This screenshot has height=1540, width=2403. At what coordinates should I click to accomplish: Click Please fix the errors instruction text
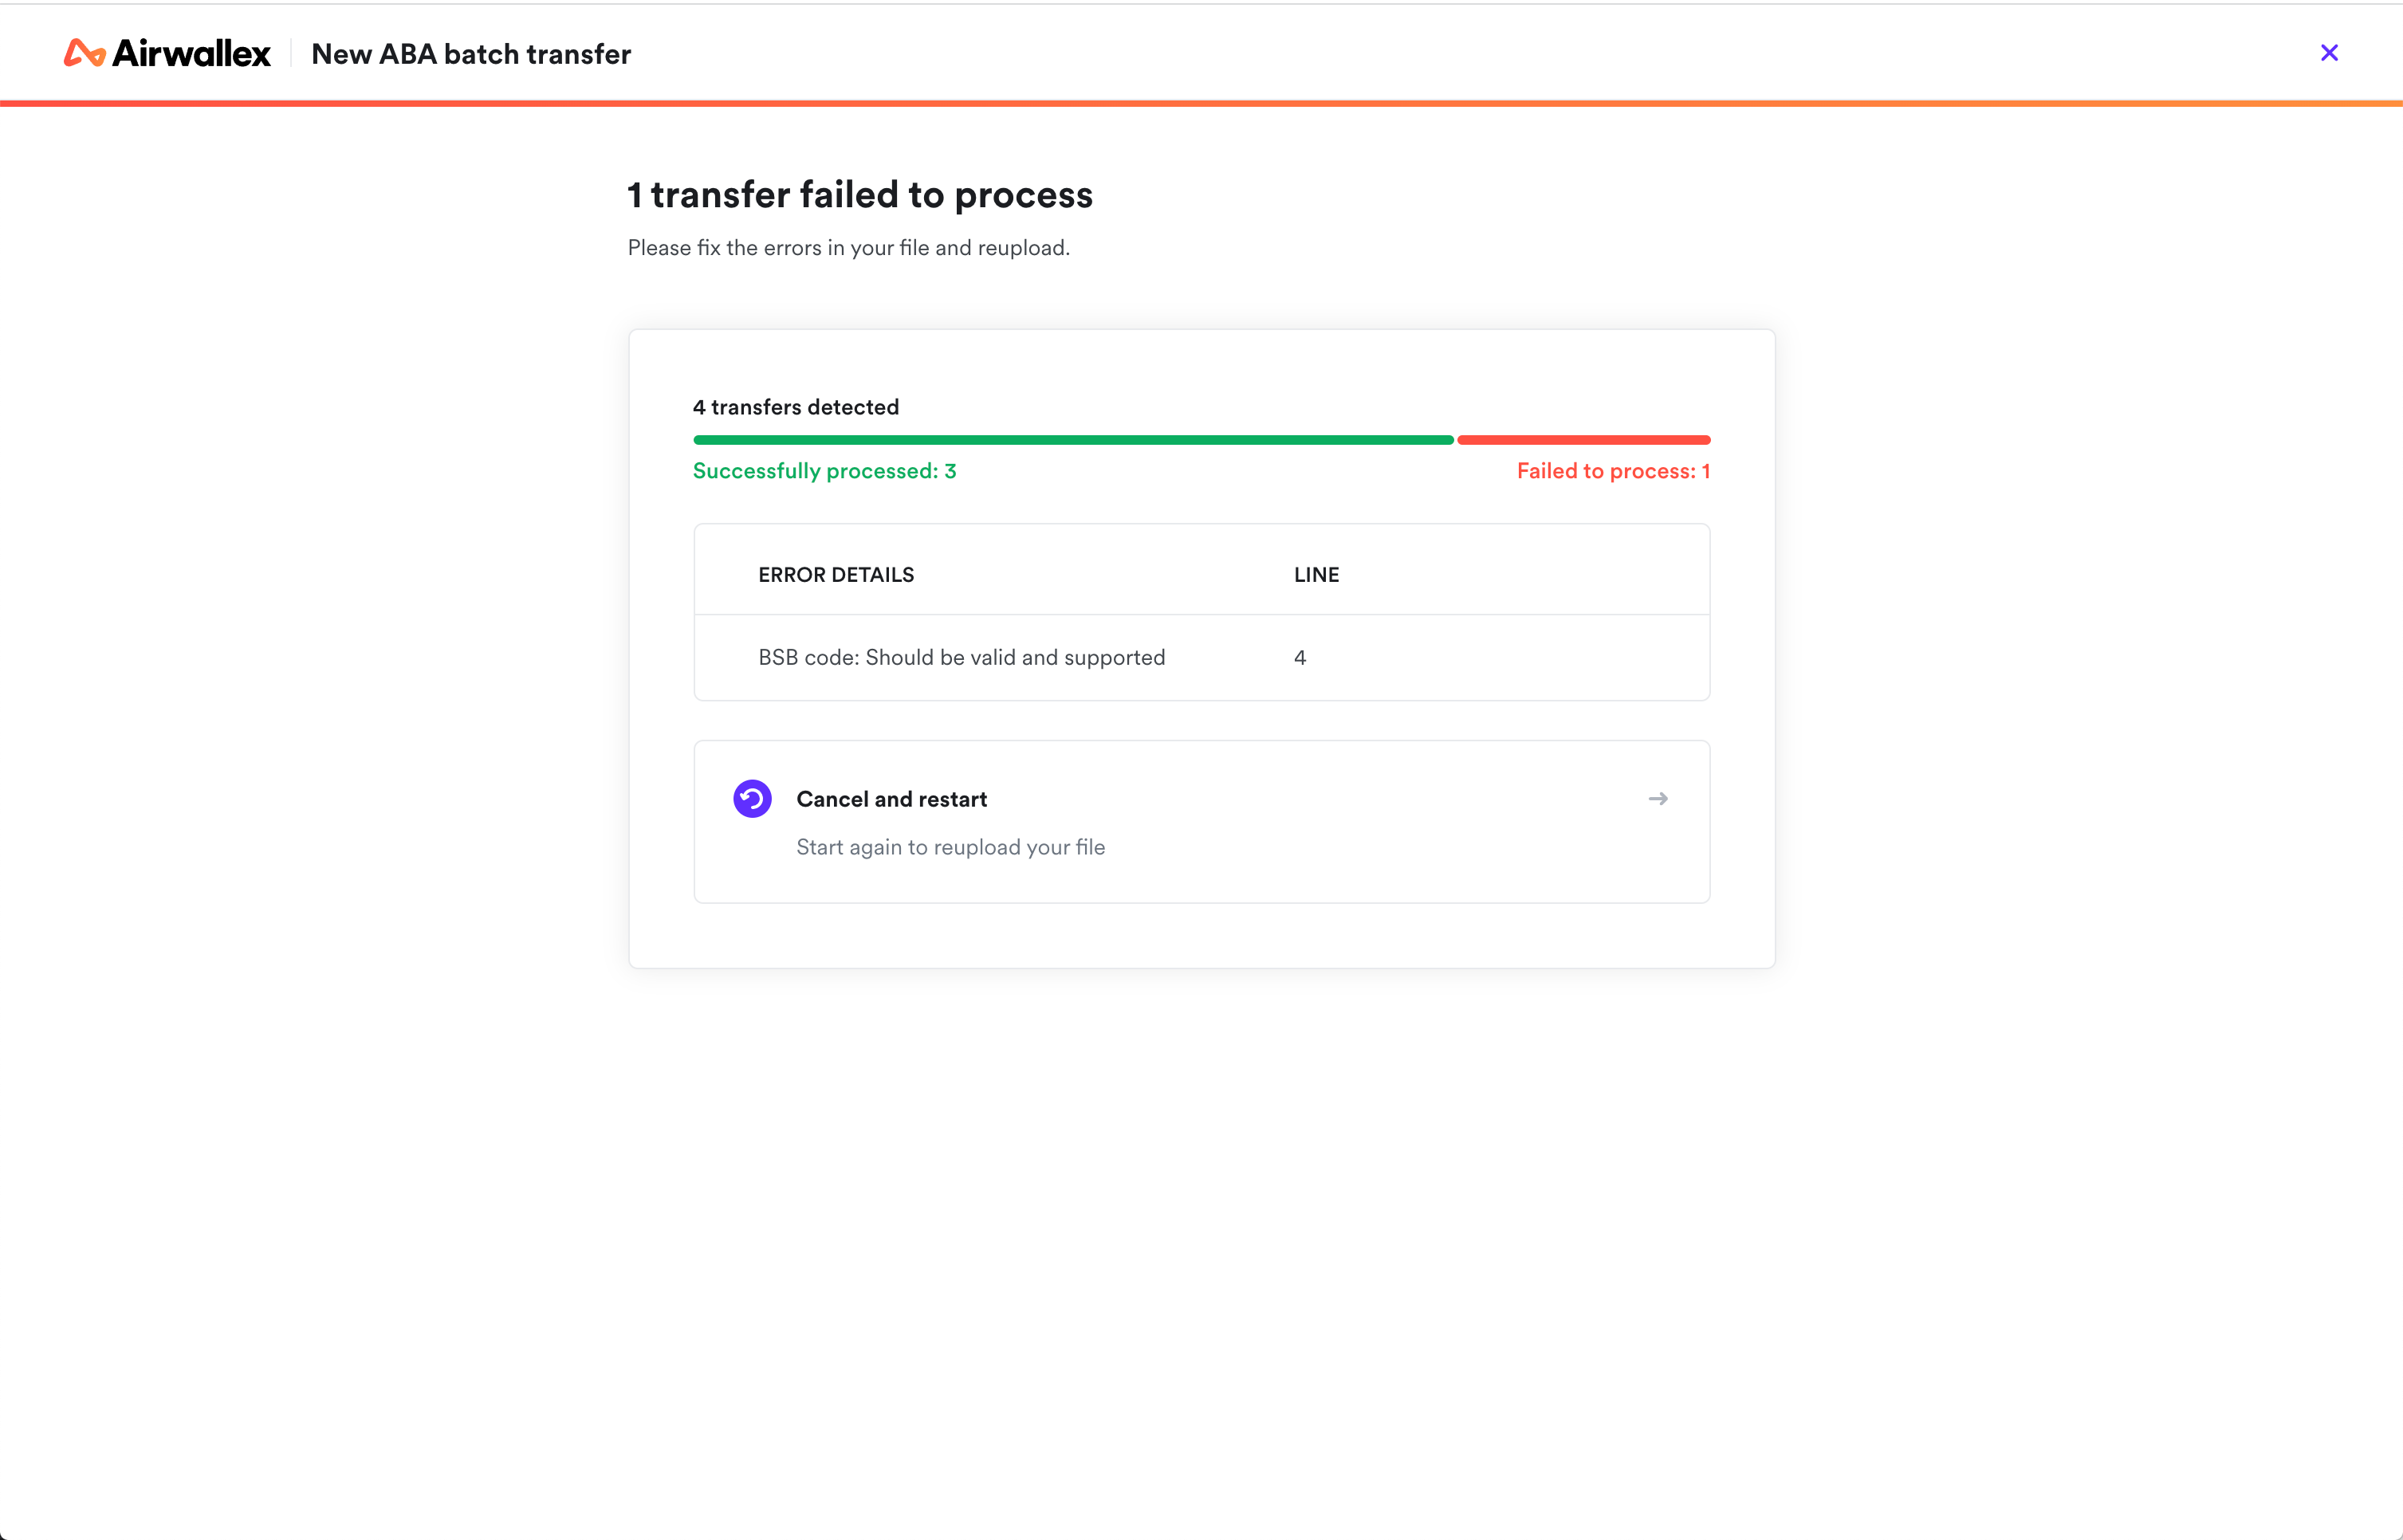(848, 248)
